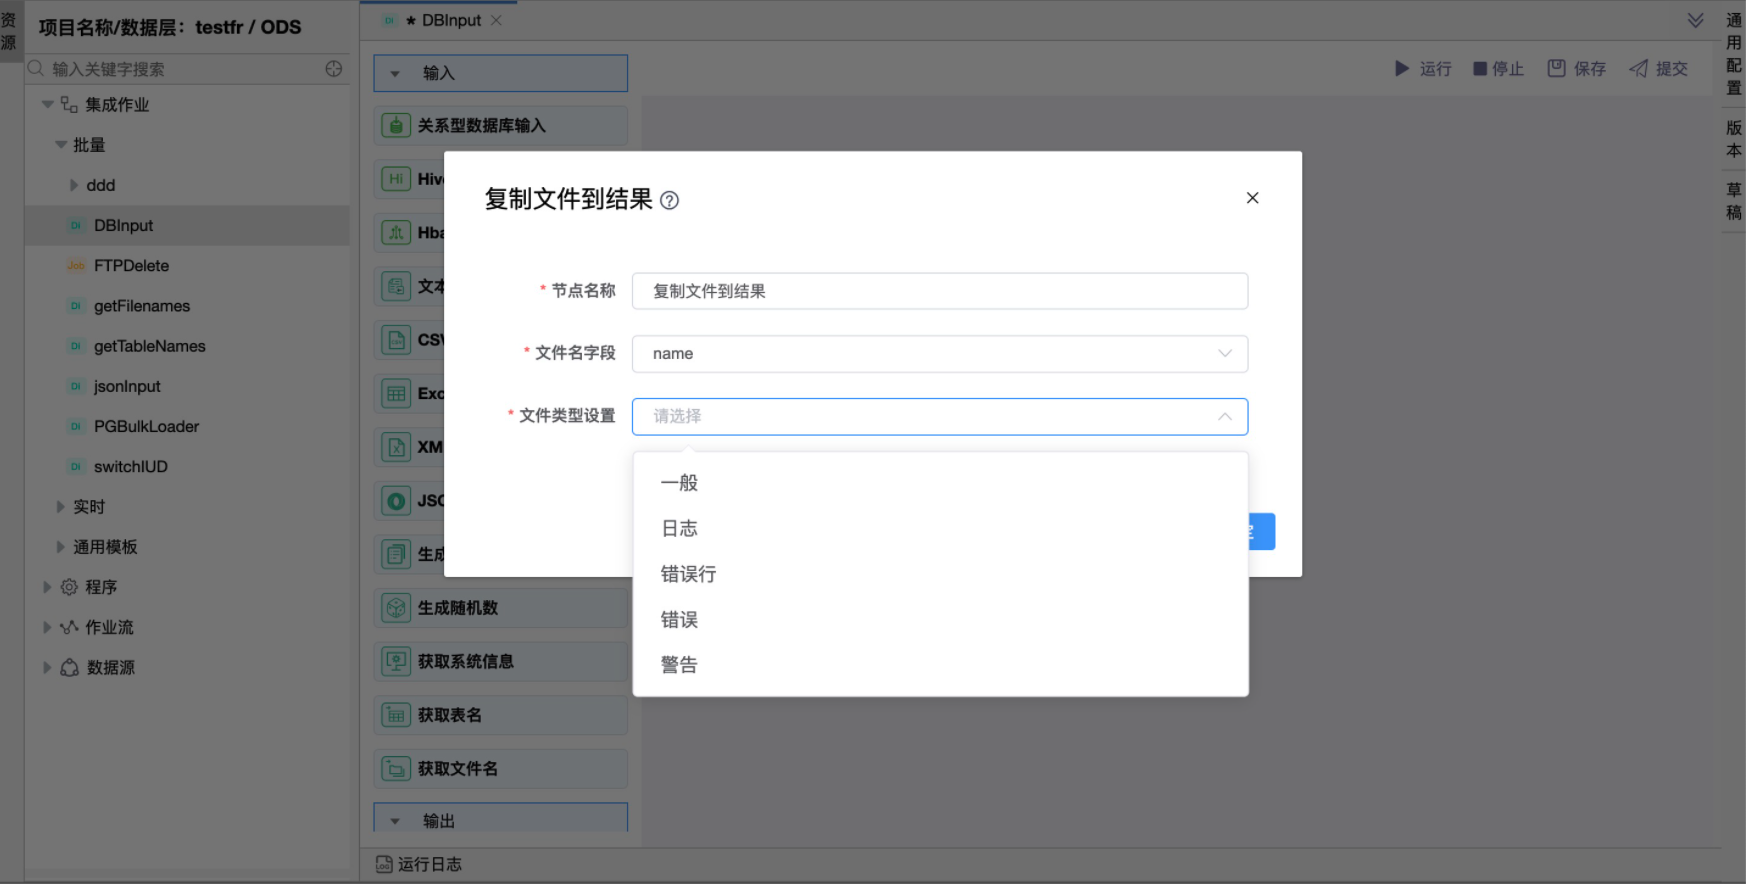
Task: Expand the 实时 tree node
Action: pos(61,507)
